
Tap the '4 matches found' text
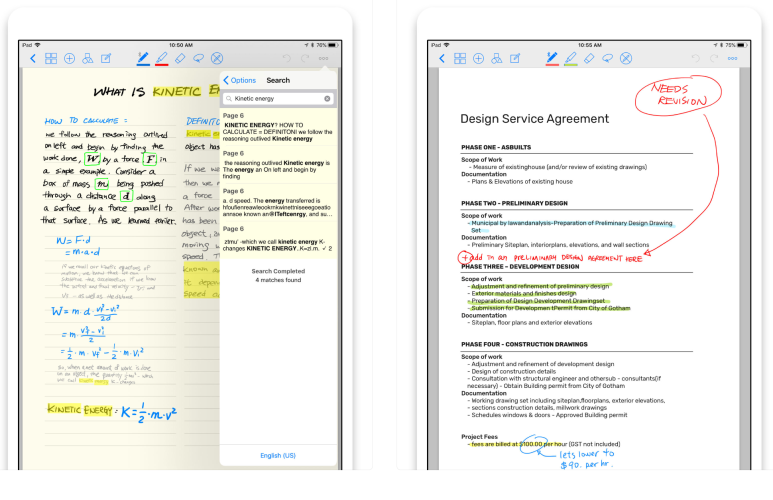coord(278,280)
